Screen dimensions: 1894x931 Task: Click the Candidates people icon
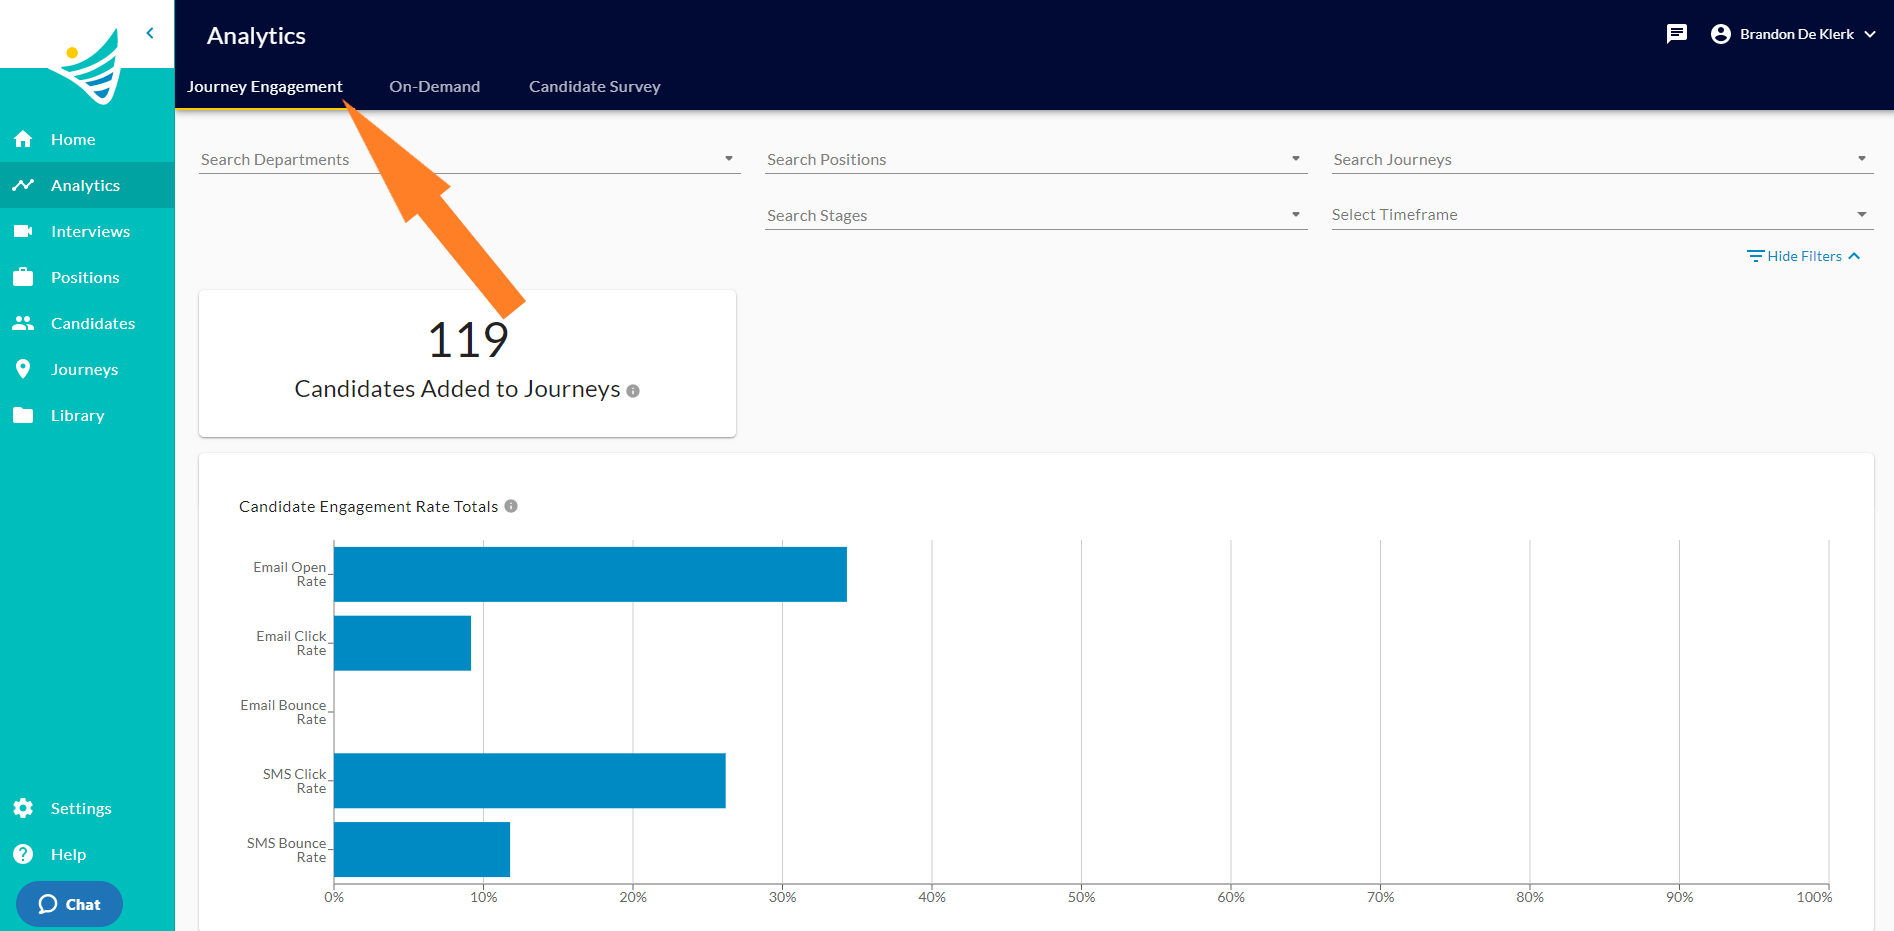click(23, 323)
